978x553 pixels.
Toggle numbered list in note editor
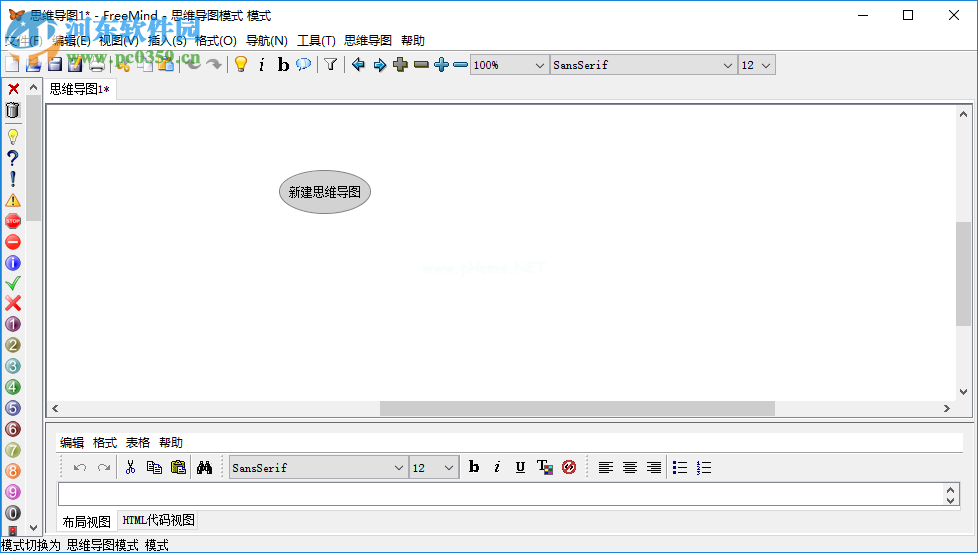pos(704,468)
